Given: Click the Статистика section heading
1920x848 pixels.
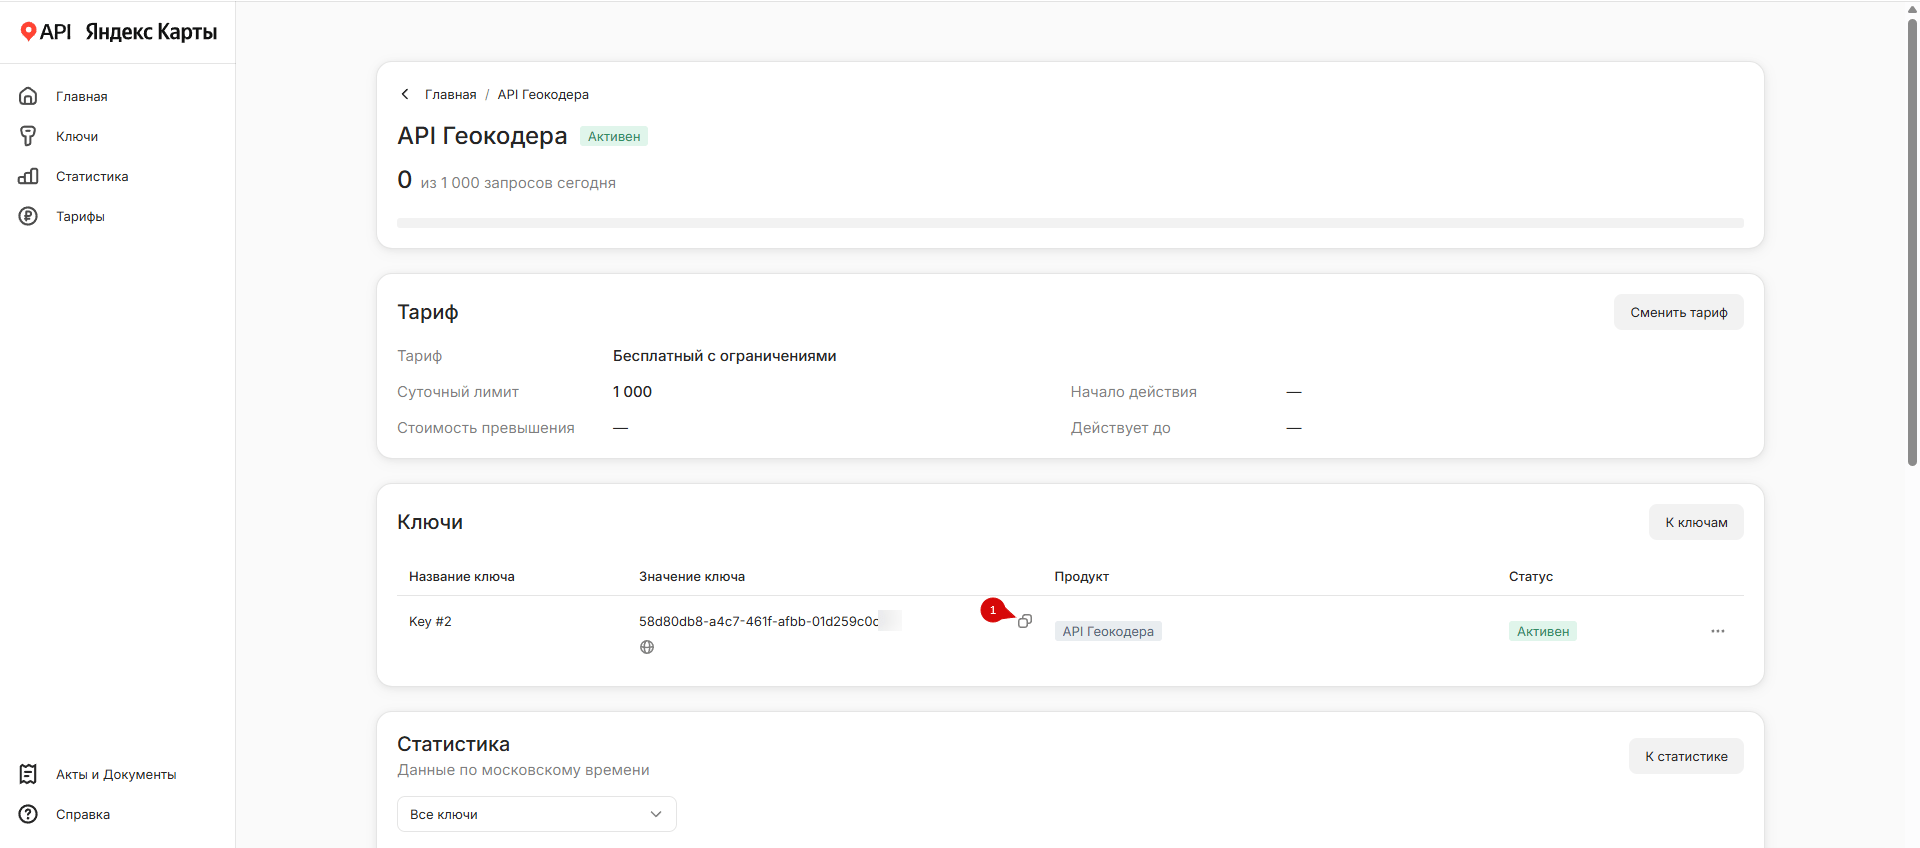Looking at the screenshot, I should pos(453,744).
